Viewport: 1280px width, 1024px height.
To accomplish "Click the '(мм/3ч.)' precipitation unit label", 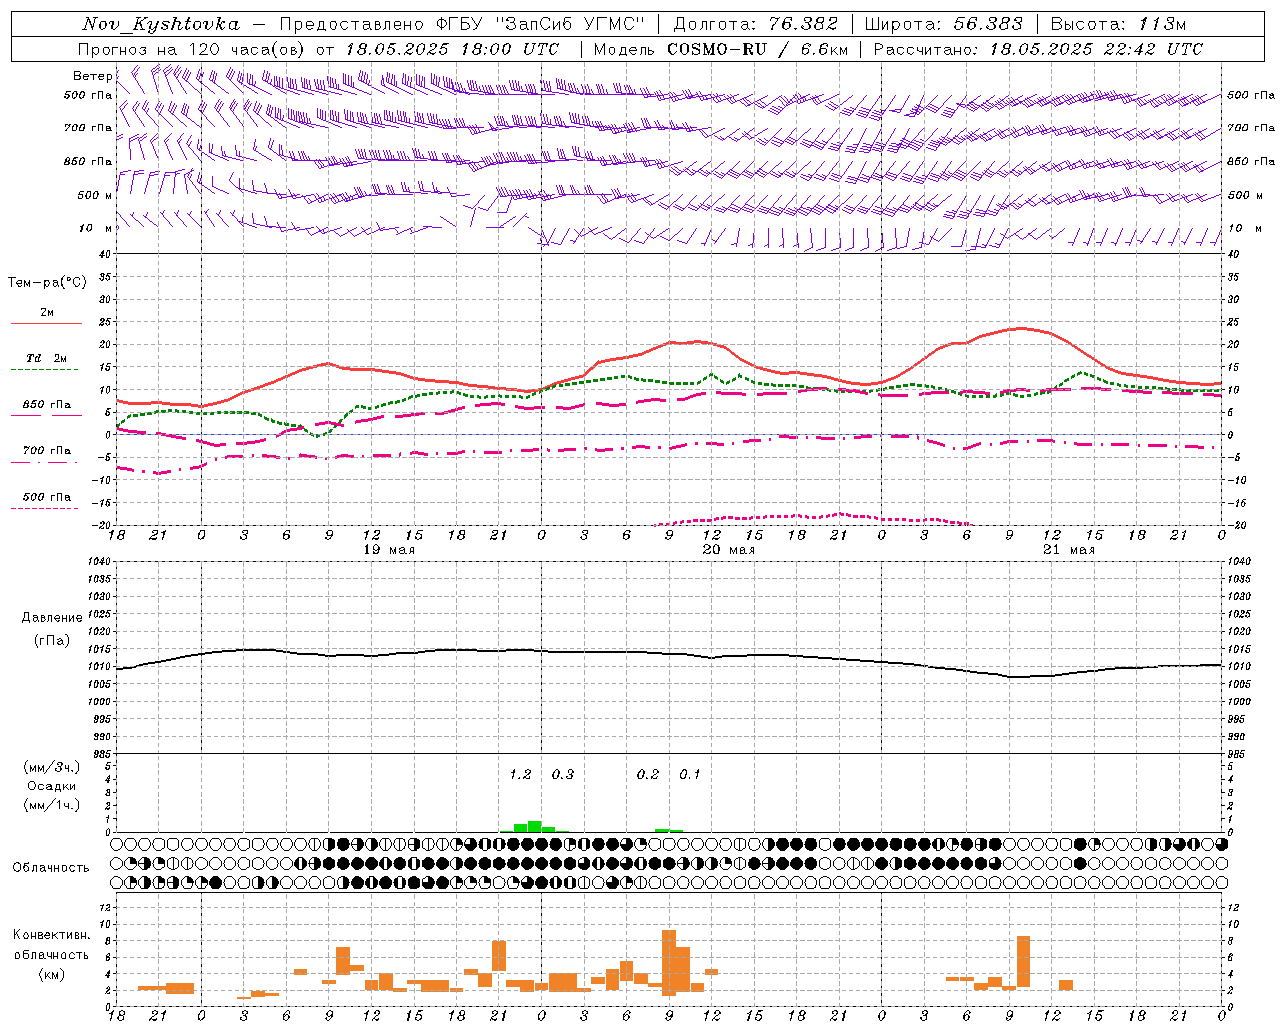I will point(52,767).
